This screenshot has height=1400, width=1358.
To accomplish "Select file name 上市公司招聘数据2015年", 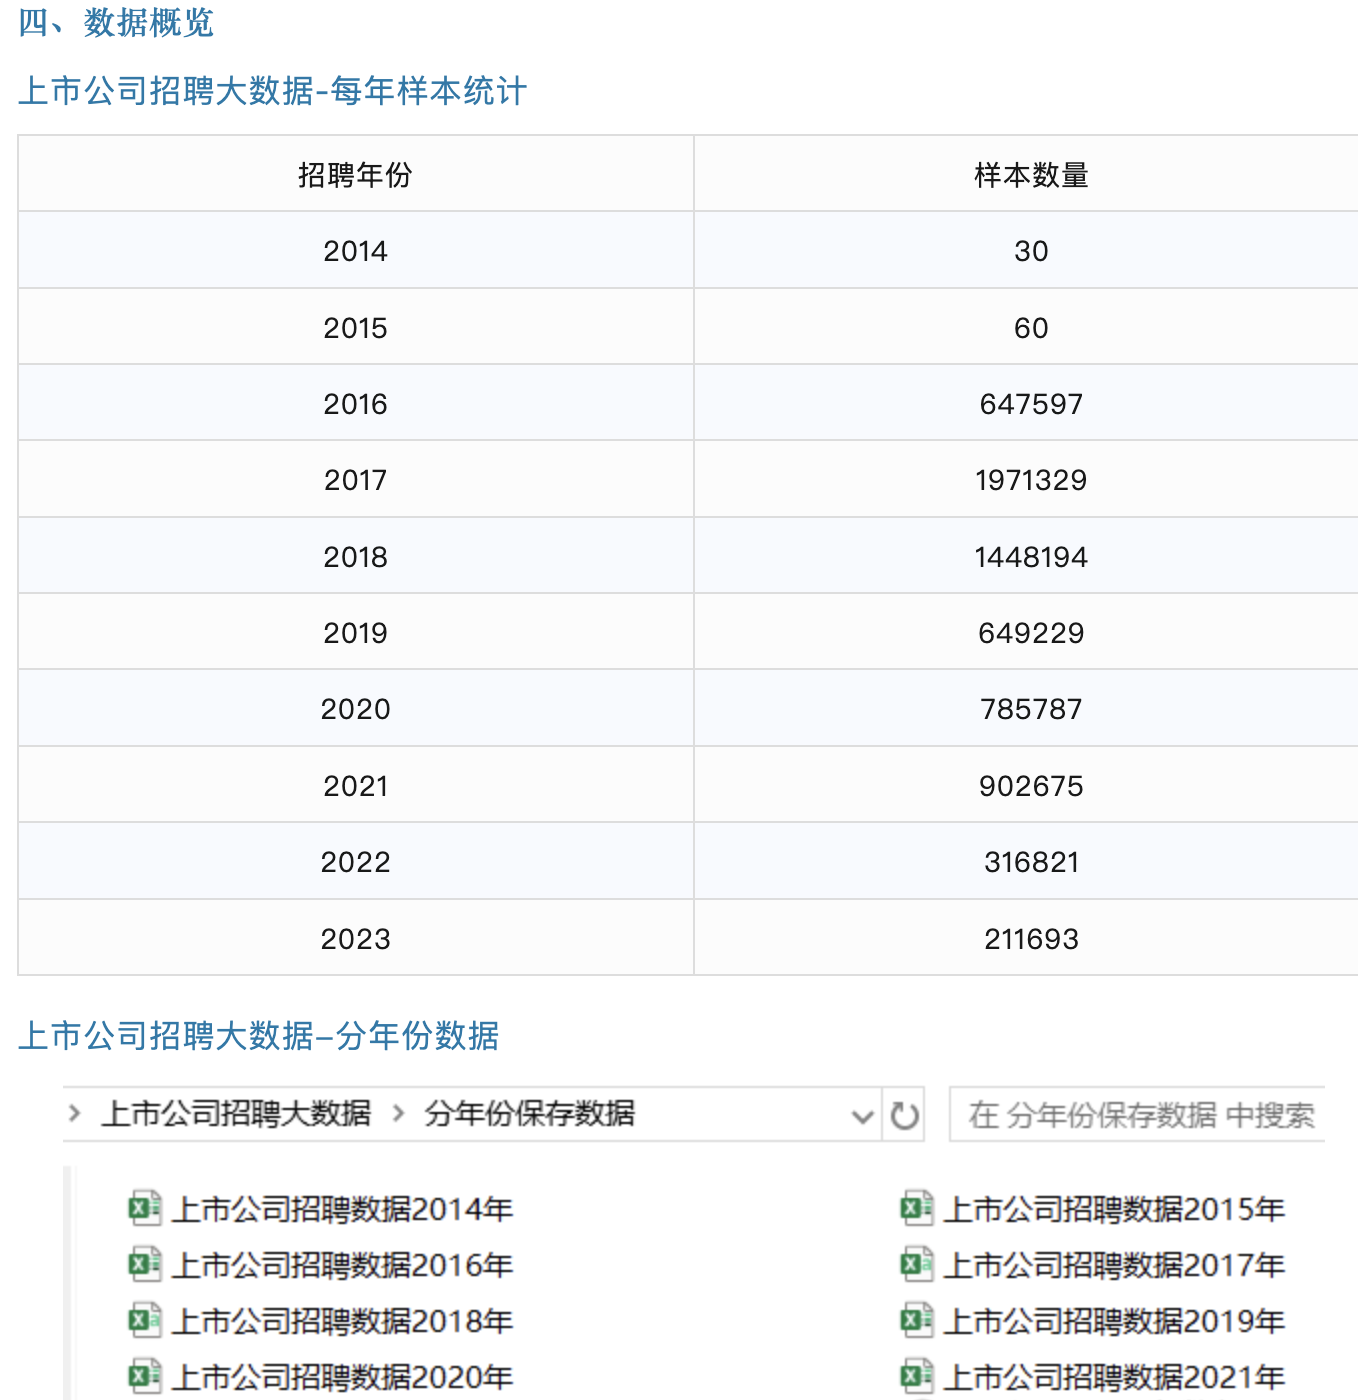I will [x=1114, y=1209].
